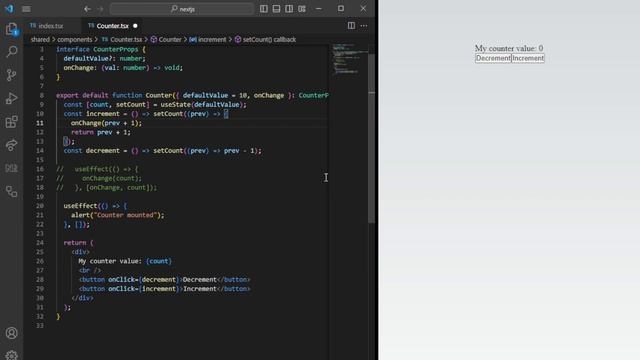Click the minimap code overview

click(348, 59)
